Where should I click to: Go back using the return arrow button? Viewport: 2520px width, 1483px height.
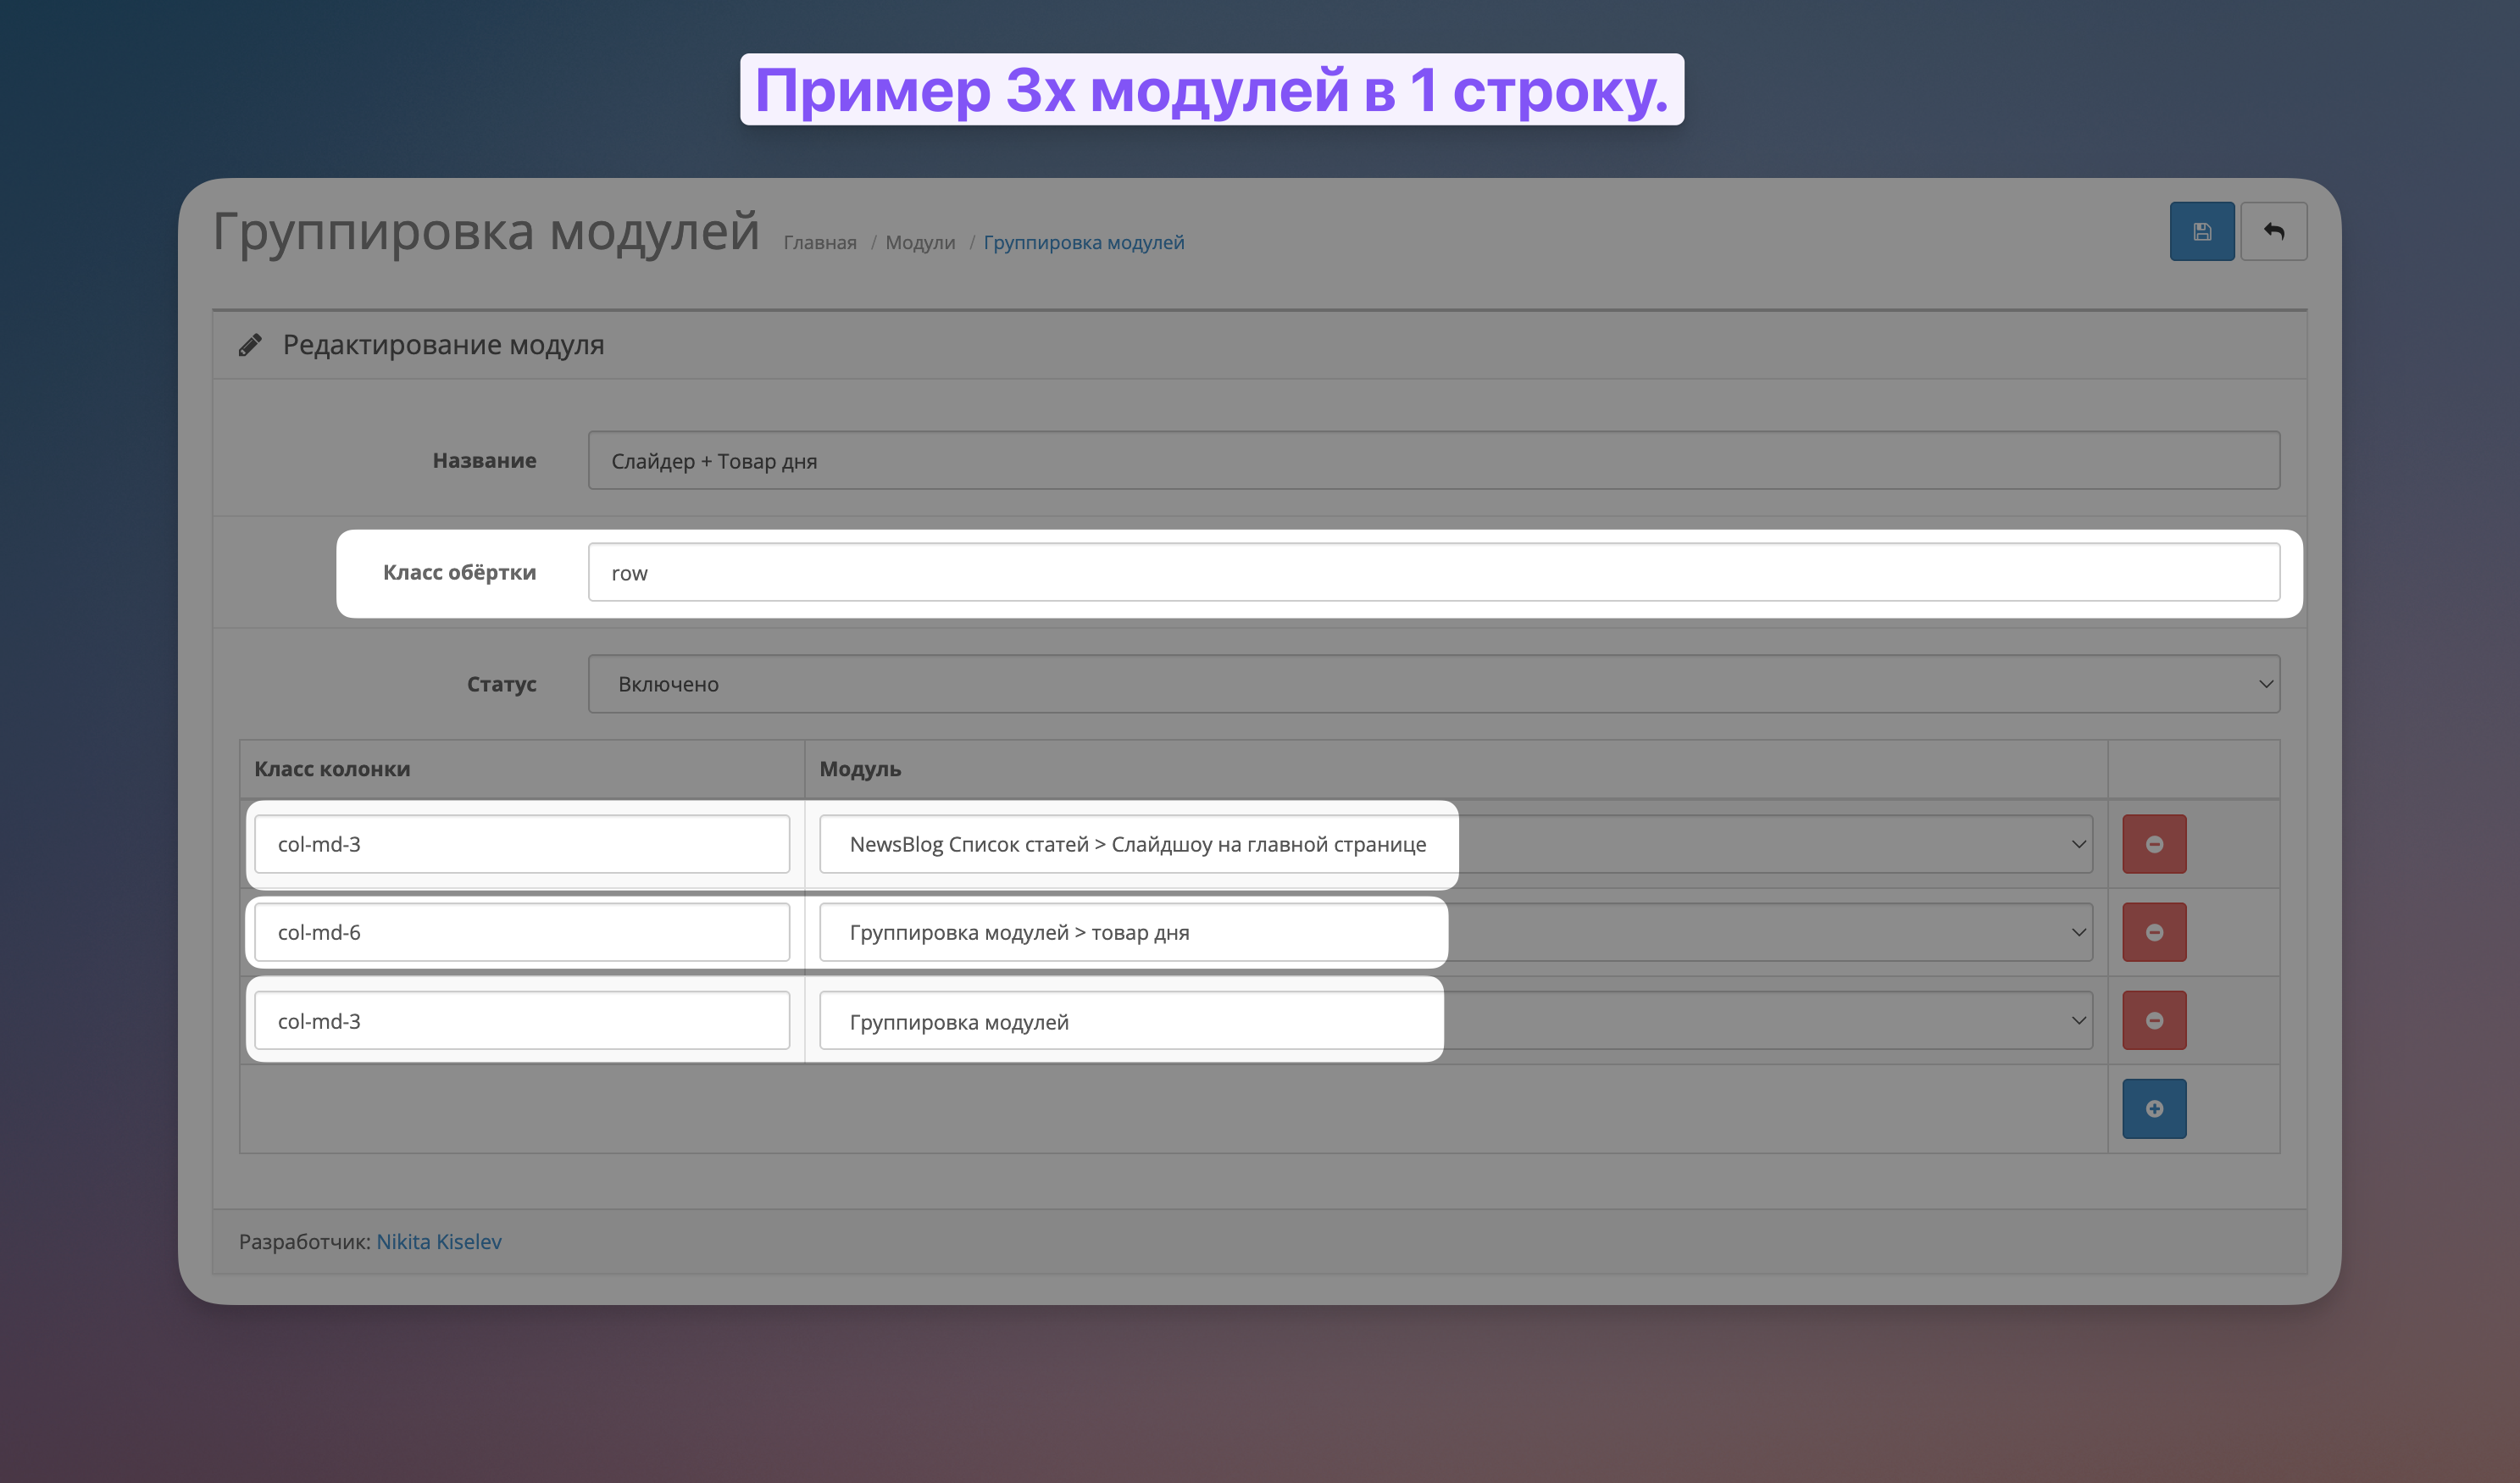click(2273, 232)
